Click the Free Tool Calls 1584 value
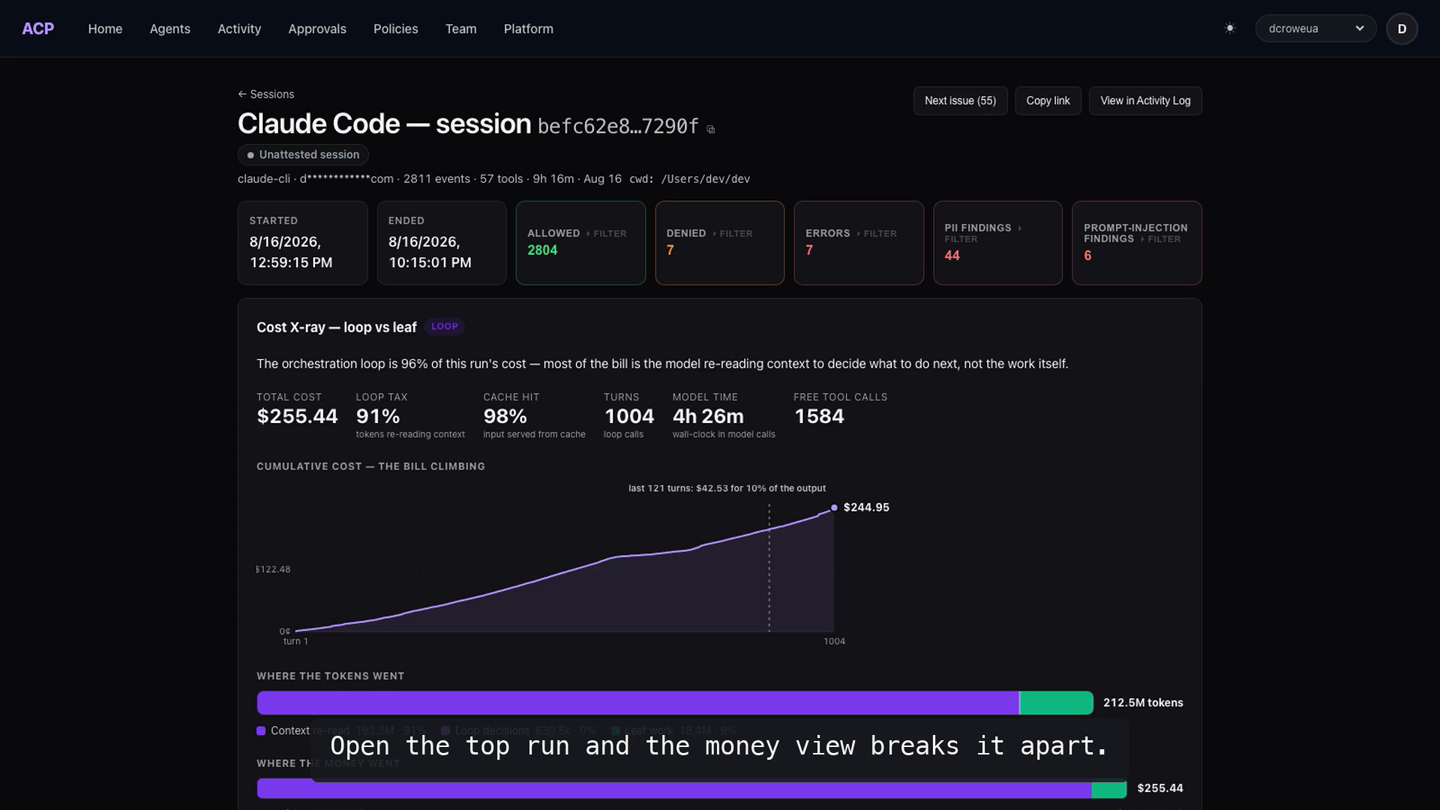 click(819, 416)
